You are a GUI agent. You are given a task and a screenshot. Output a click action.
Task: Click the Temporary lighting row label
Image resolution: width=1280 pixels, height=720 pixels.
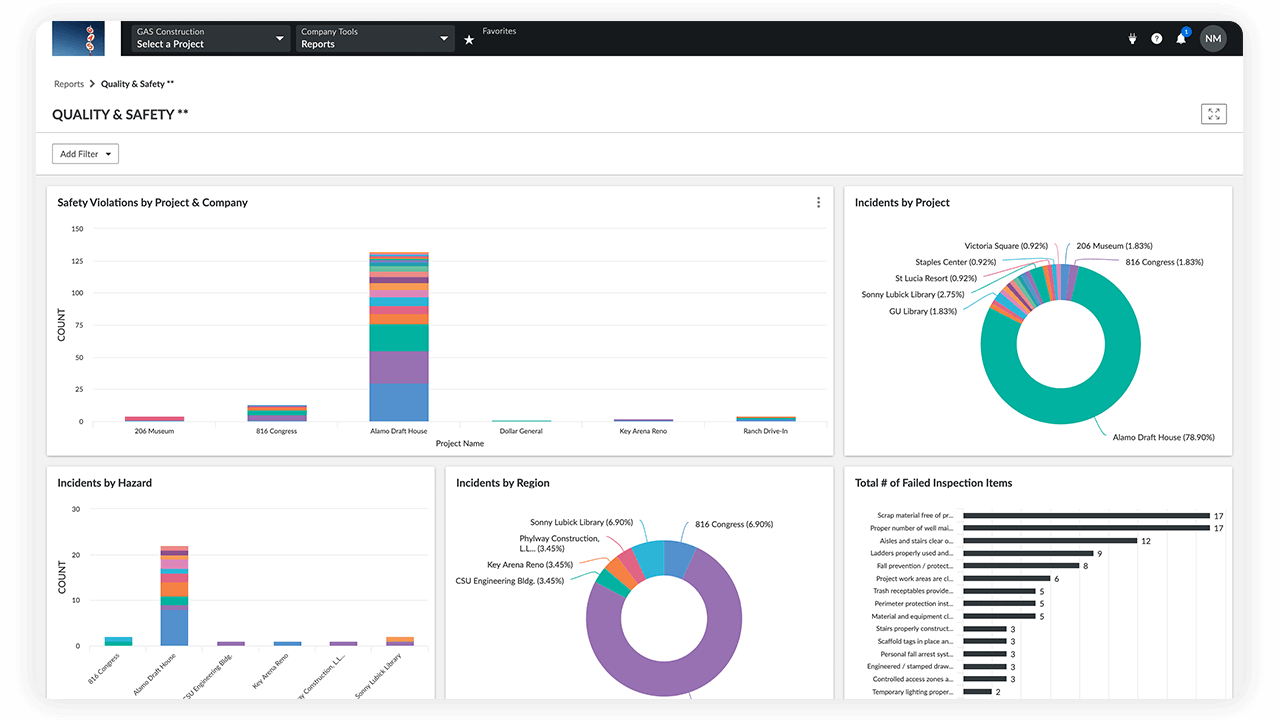click(x=912, y=692)
